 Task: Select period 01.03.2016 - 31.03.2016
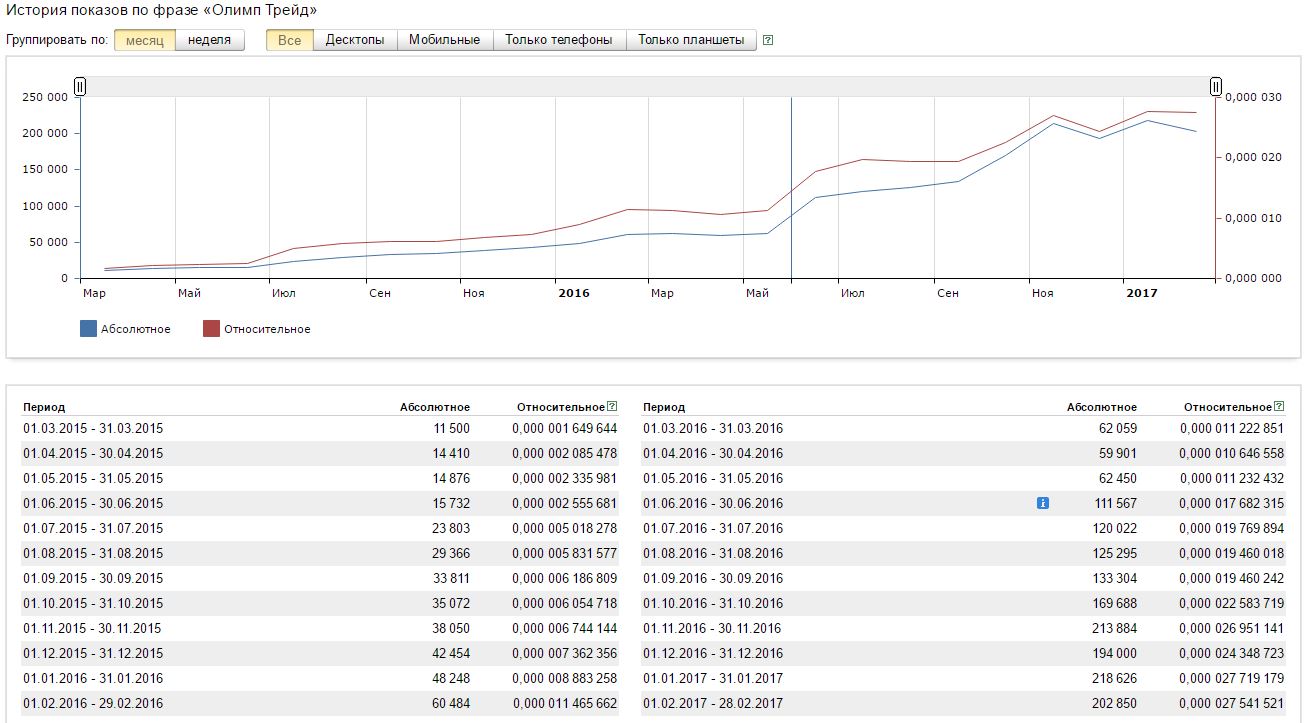point(713,428)
